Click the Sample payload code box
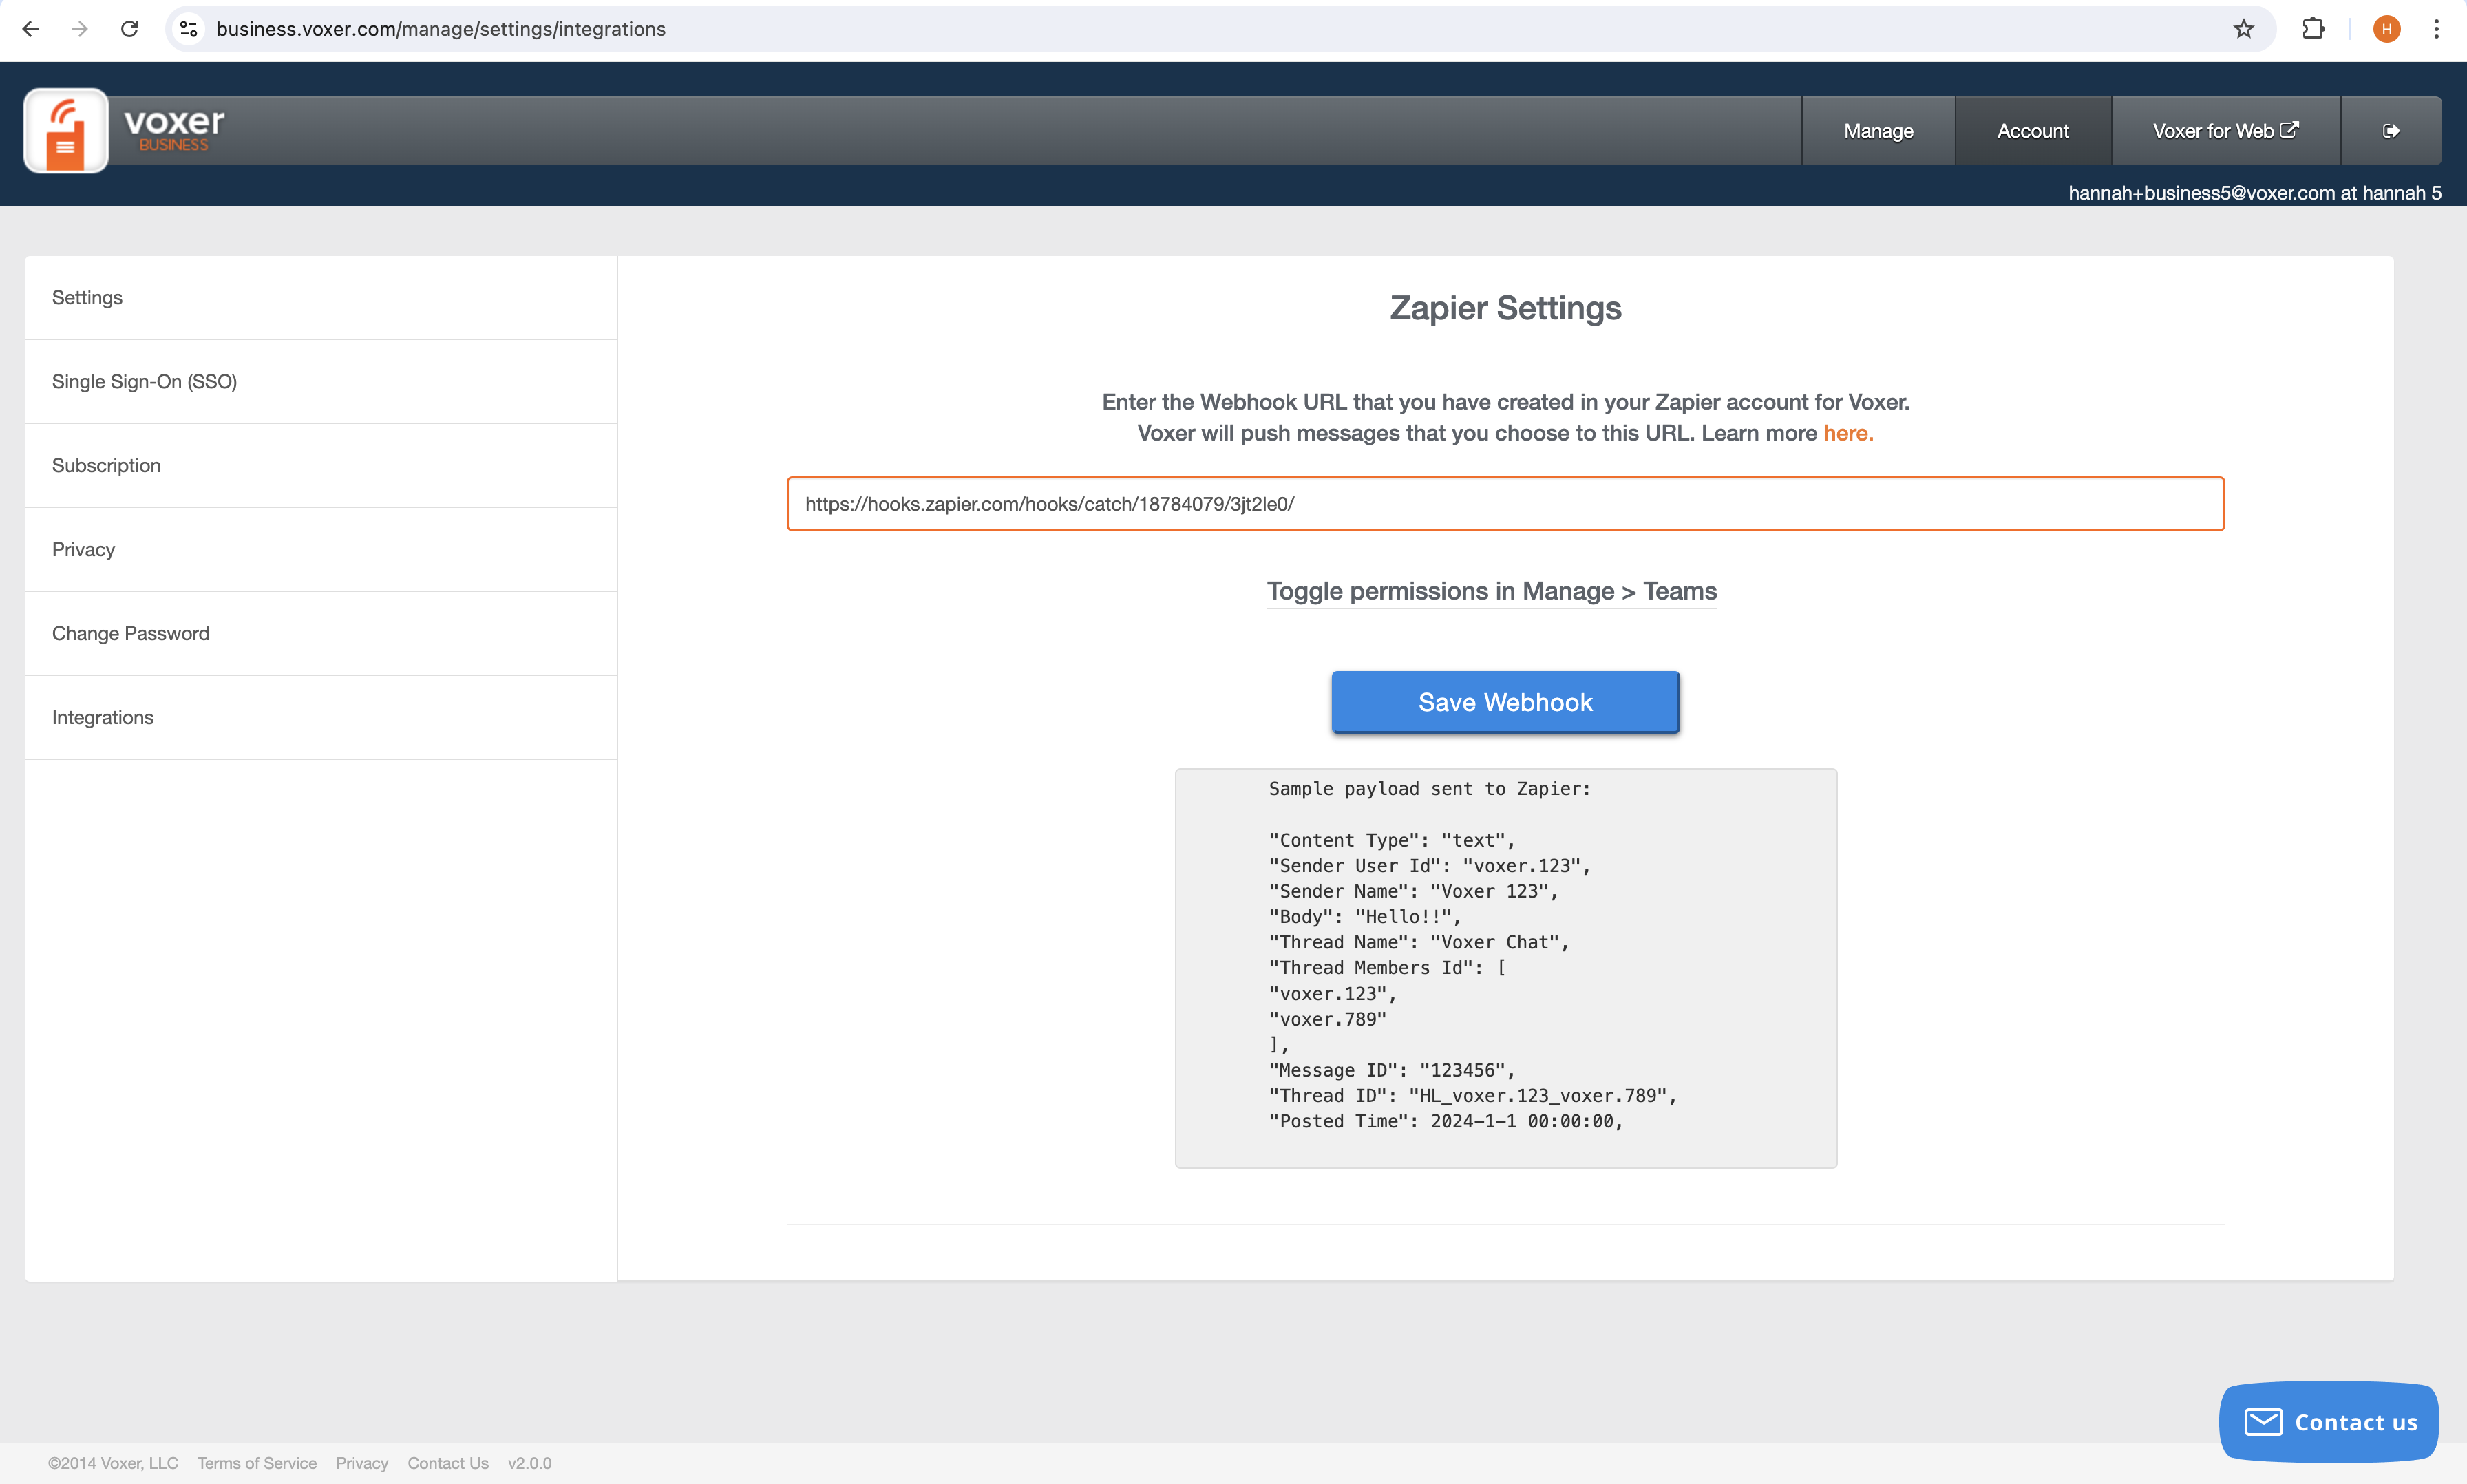 (1505, 968)
